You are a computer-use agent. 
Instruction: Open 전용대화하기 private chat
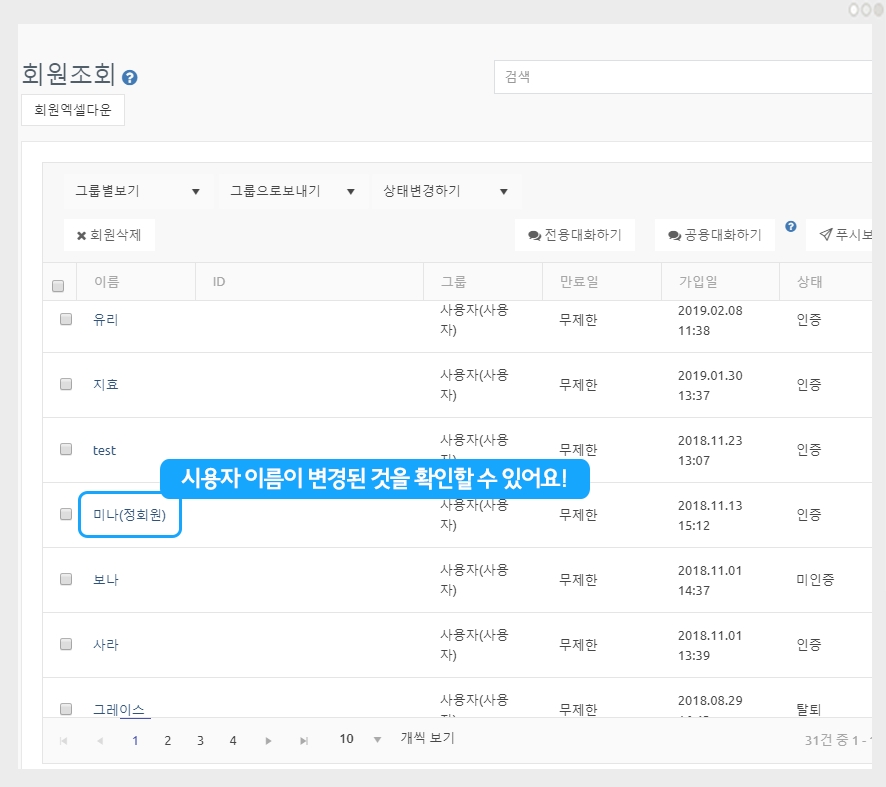click(x=575, y=235)
